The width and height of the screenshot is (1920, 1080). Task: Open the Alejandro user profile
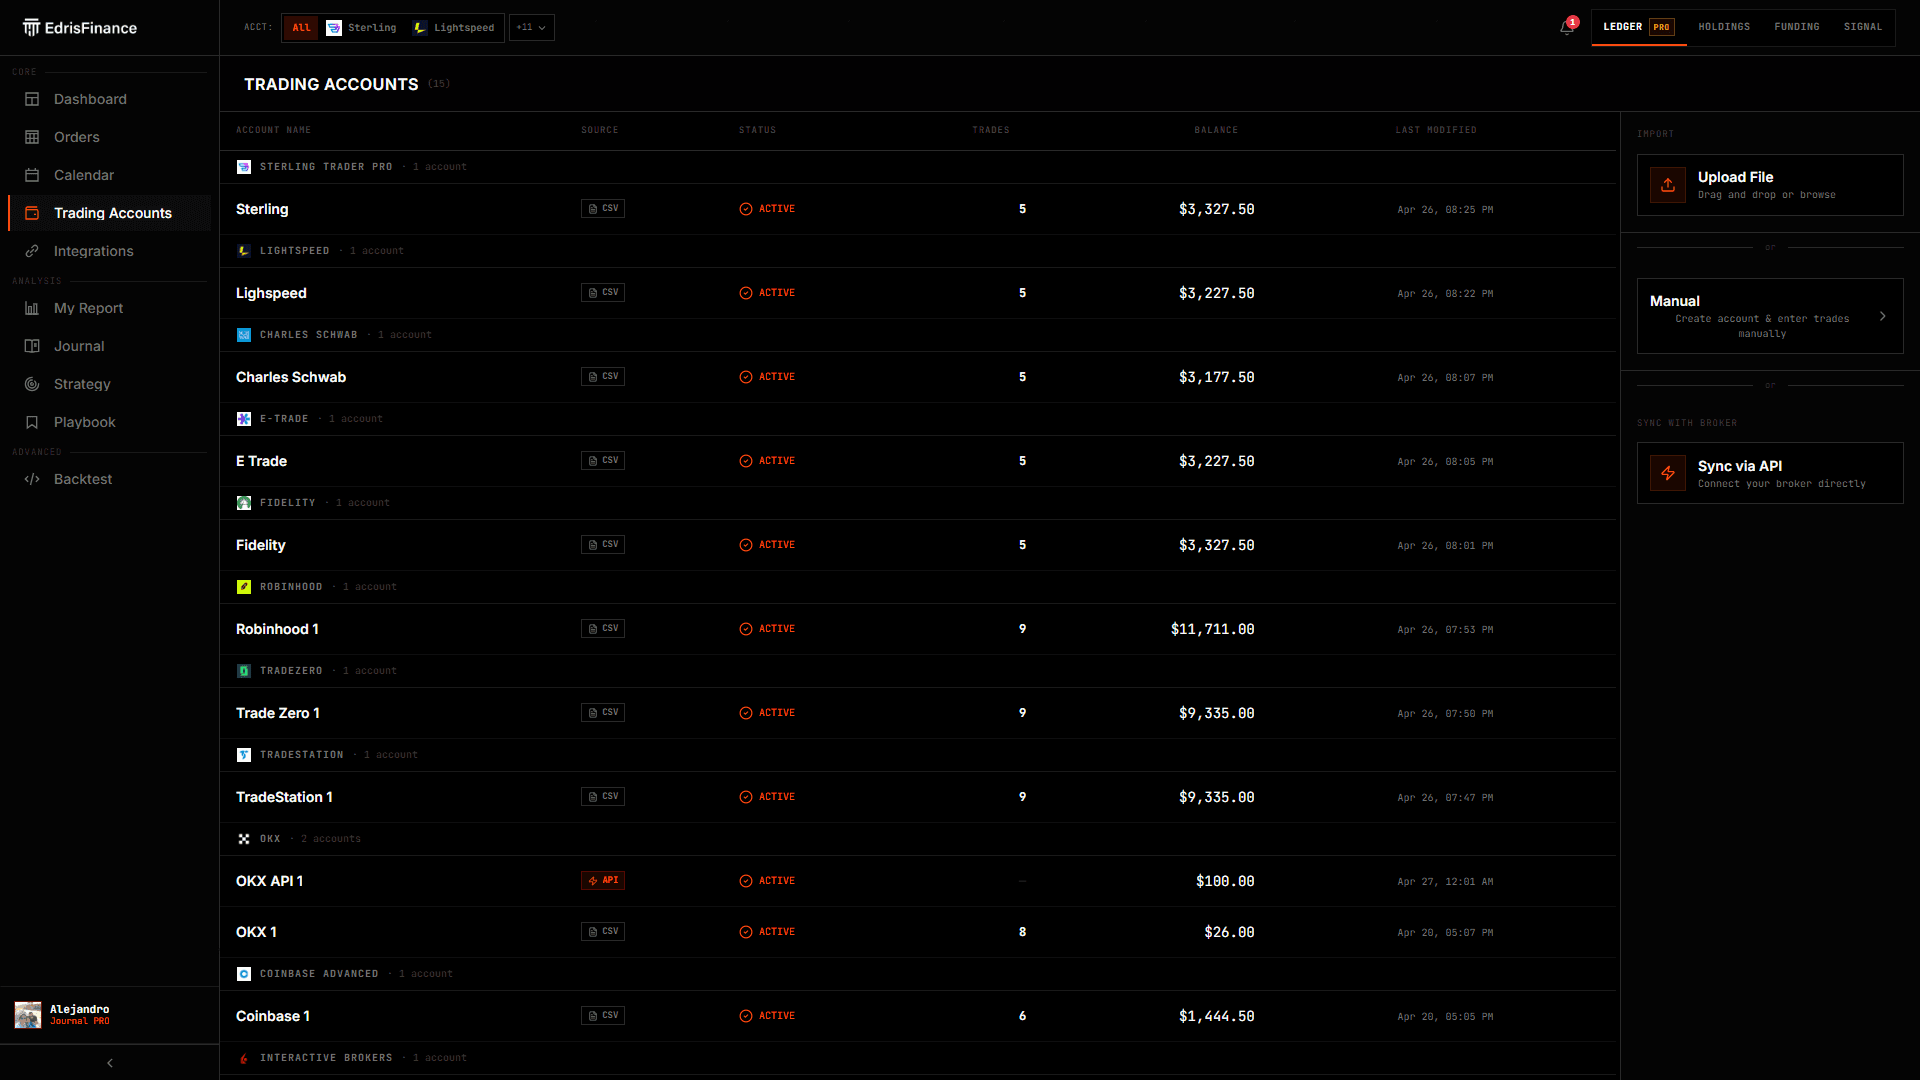pos(109,1015)
